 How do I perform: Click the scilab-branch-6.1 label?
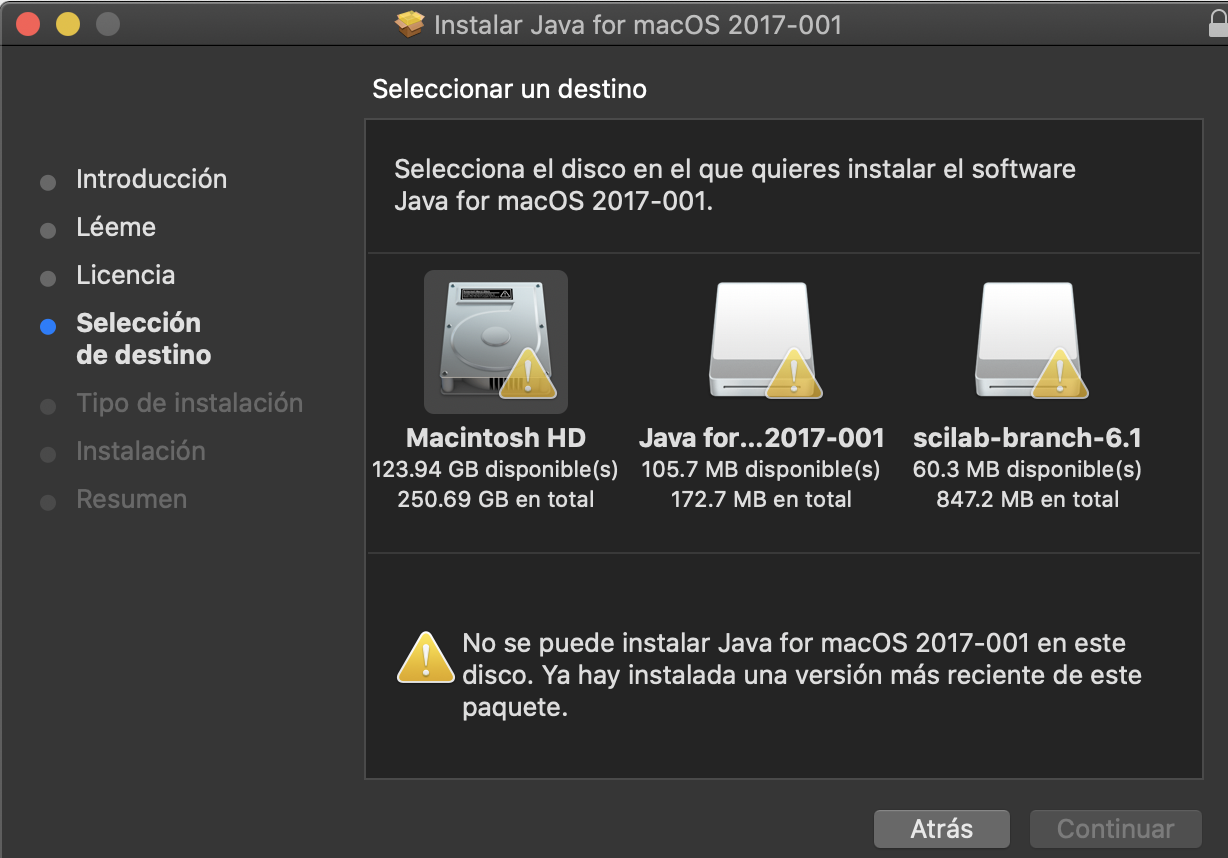[x=1027, y=438]
